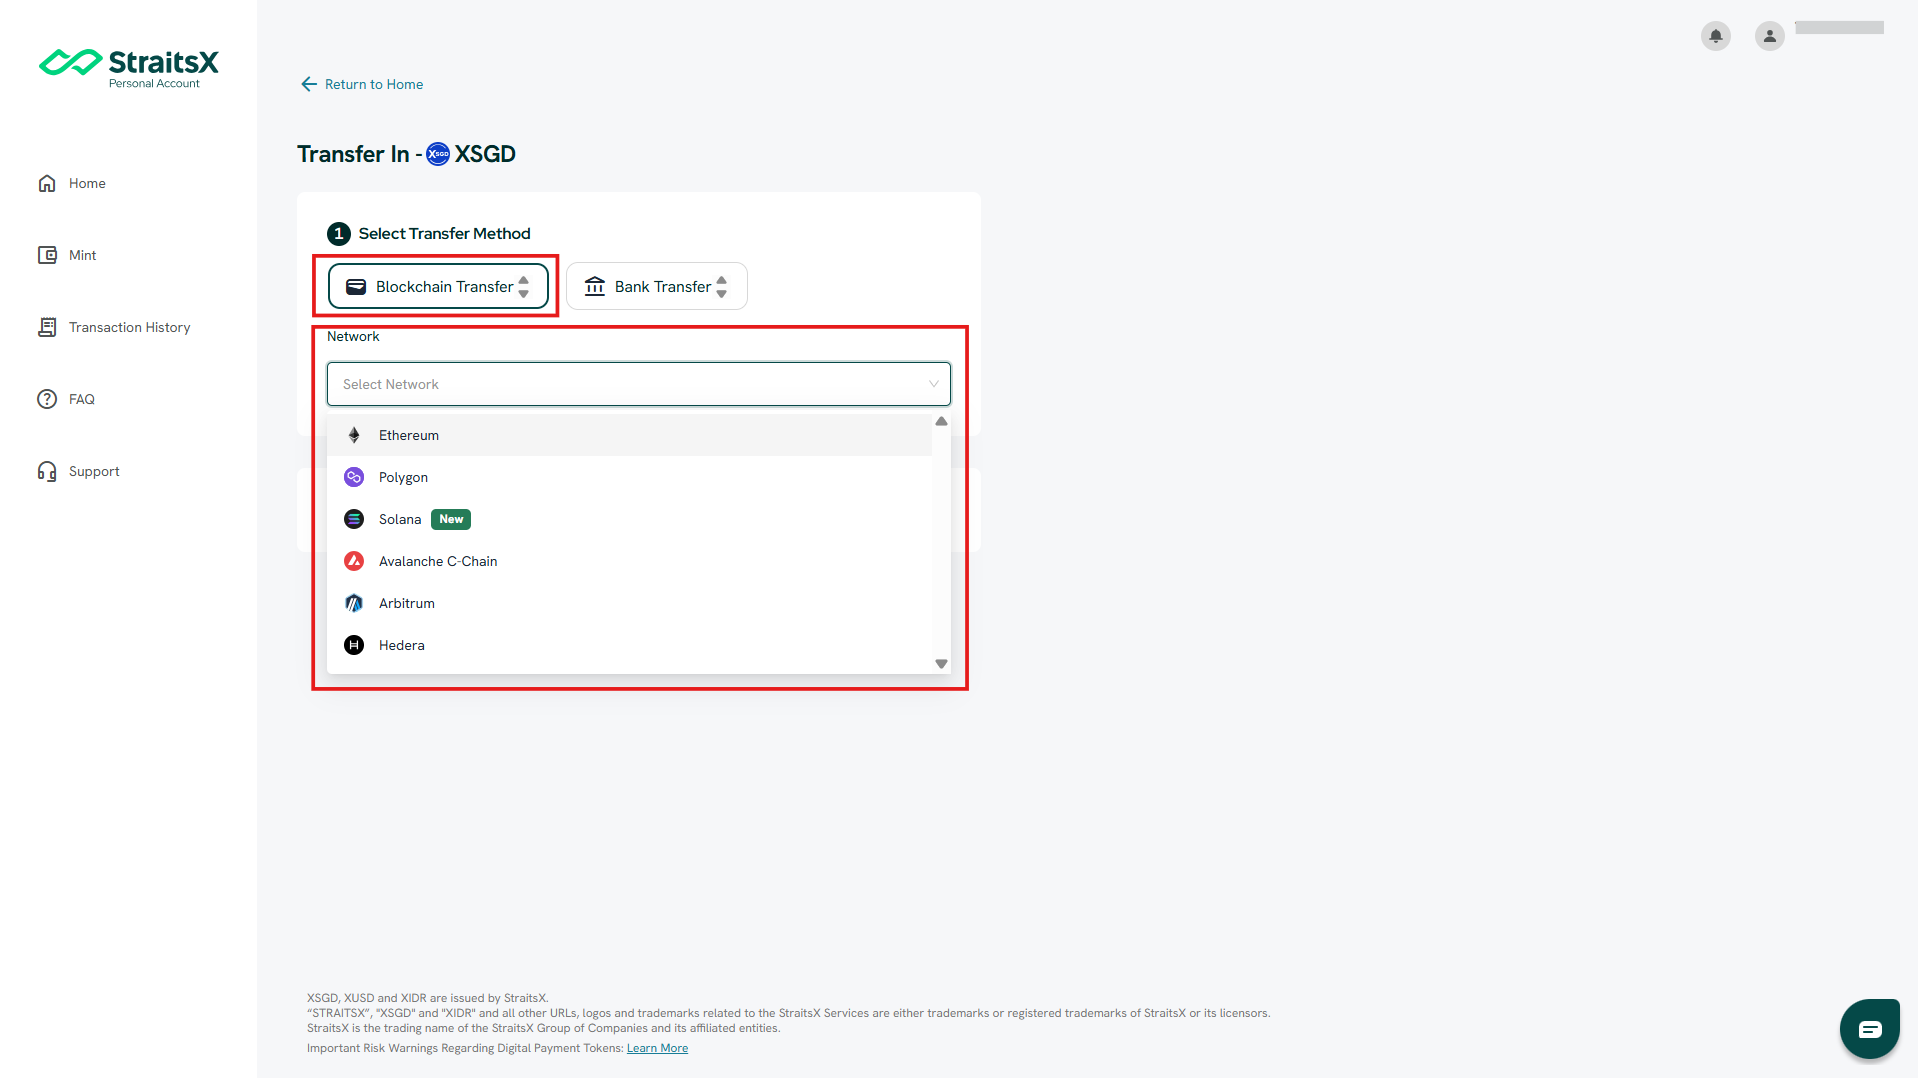Click the Mint wallet icon
This screenshot has width=1918, height=1078.
(47, 255)
